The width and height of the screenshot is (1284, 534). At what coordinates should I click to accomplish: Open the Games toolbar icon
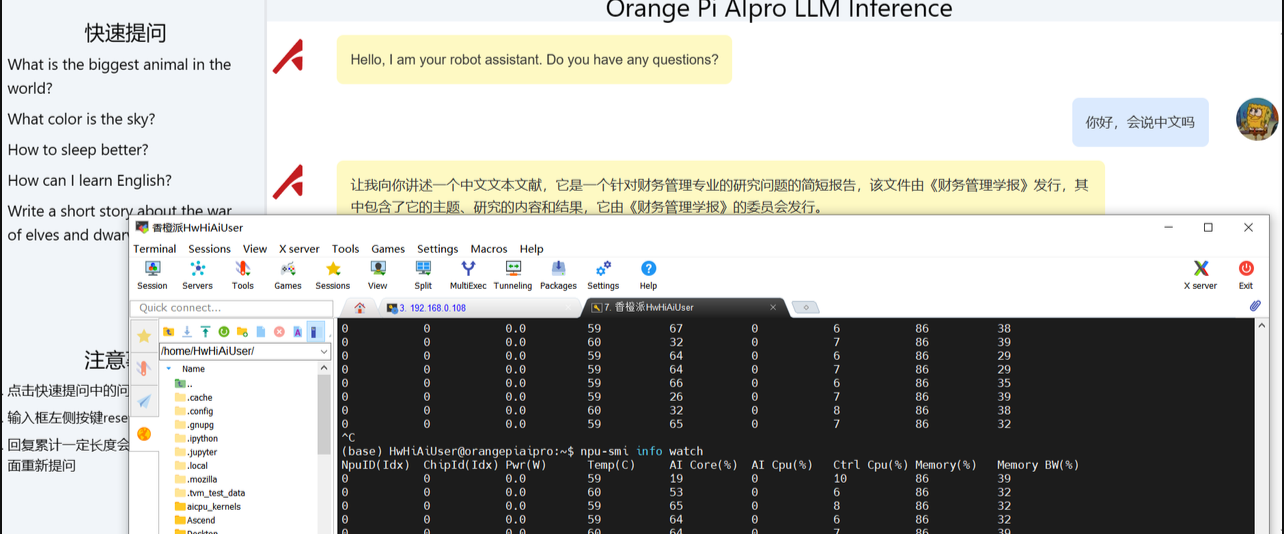coord(287,275)
